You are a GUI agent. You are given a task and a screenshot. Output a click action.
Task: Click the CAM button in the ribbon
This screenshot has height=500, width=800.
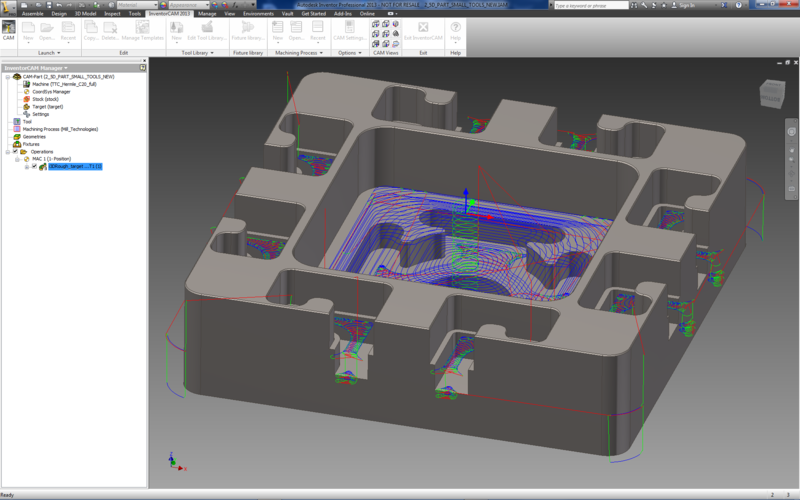click(9, 30)
